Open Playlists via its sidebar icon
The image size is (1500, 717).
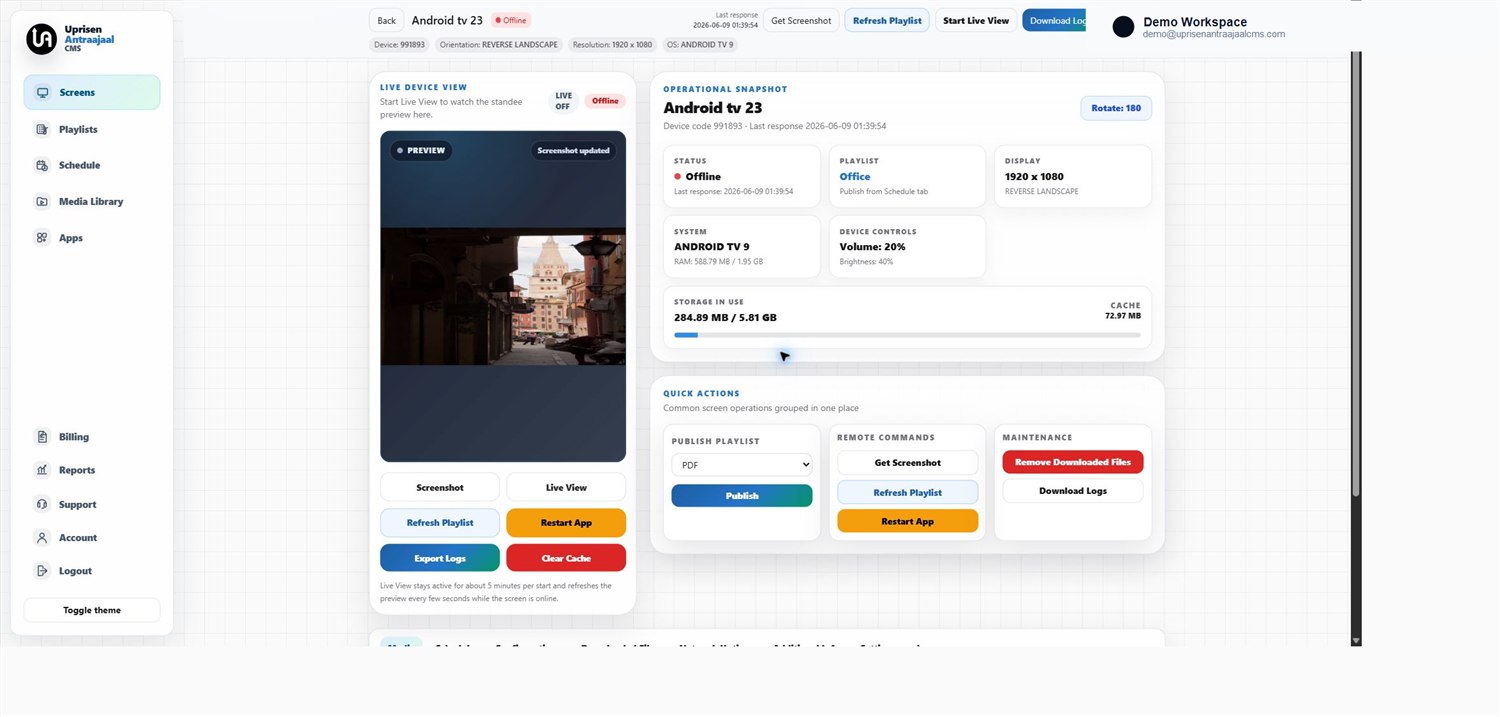point(42,129)
